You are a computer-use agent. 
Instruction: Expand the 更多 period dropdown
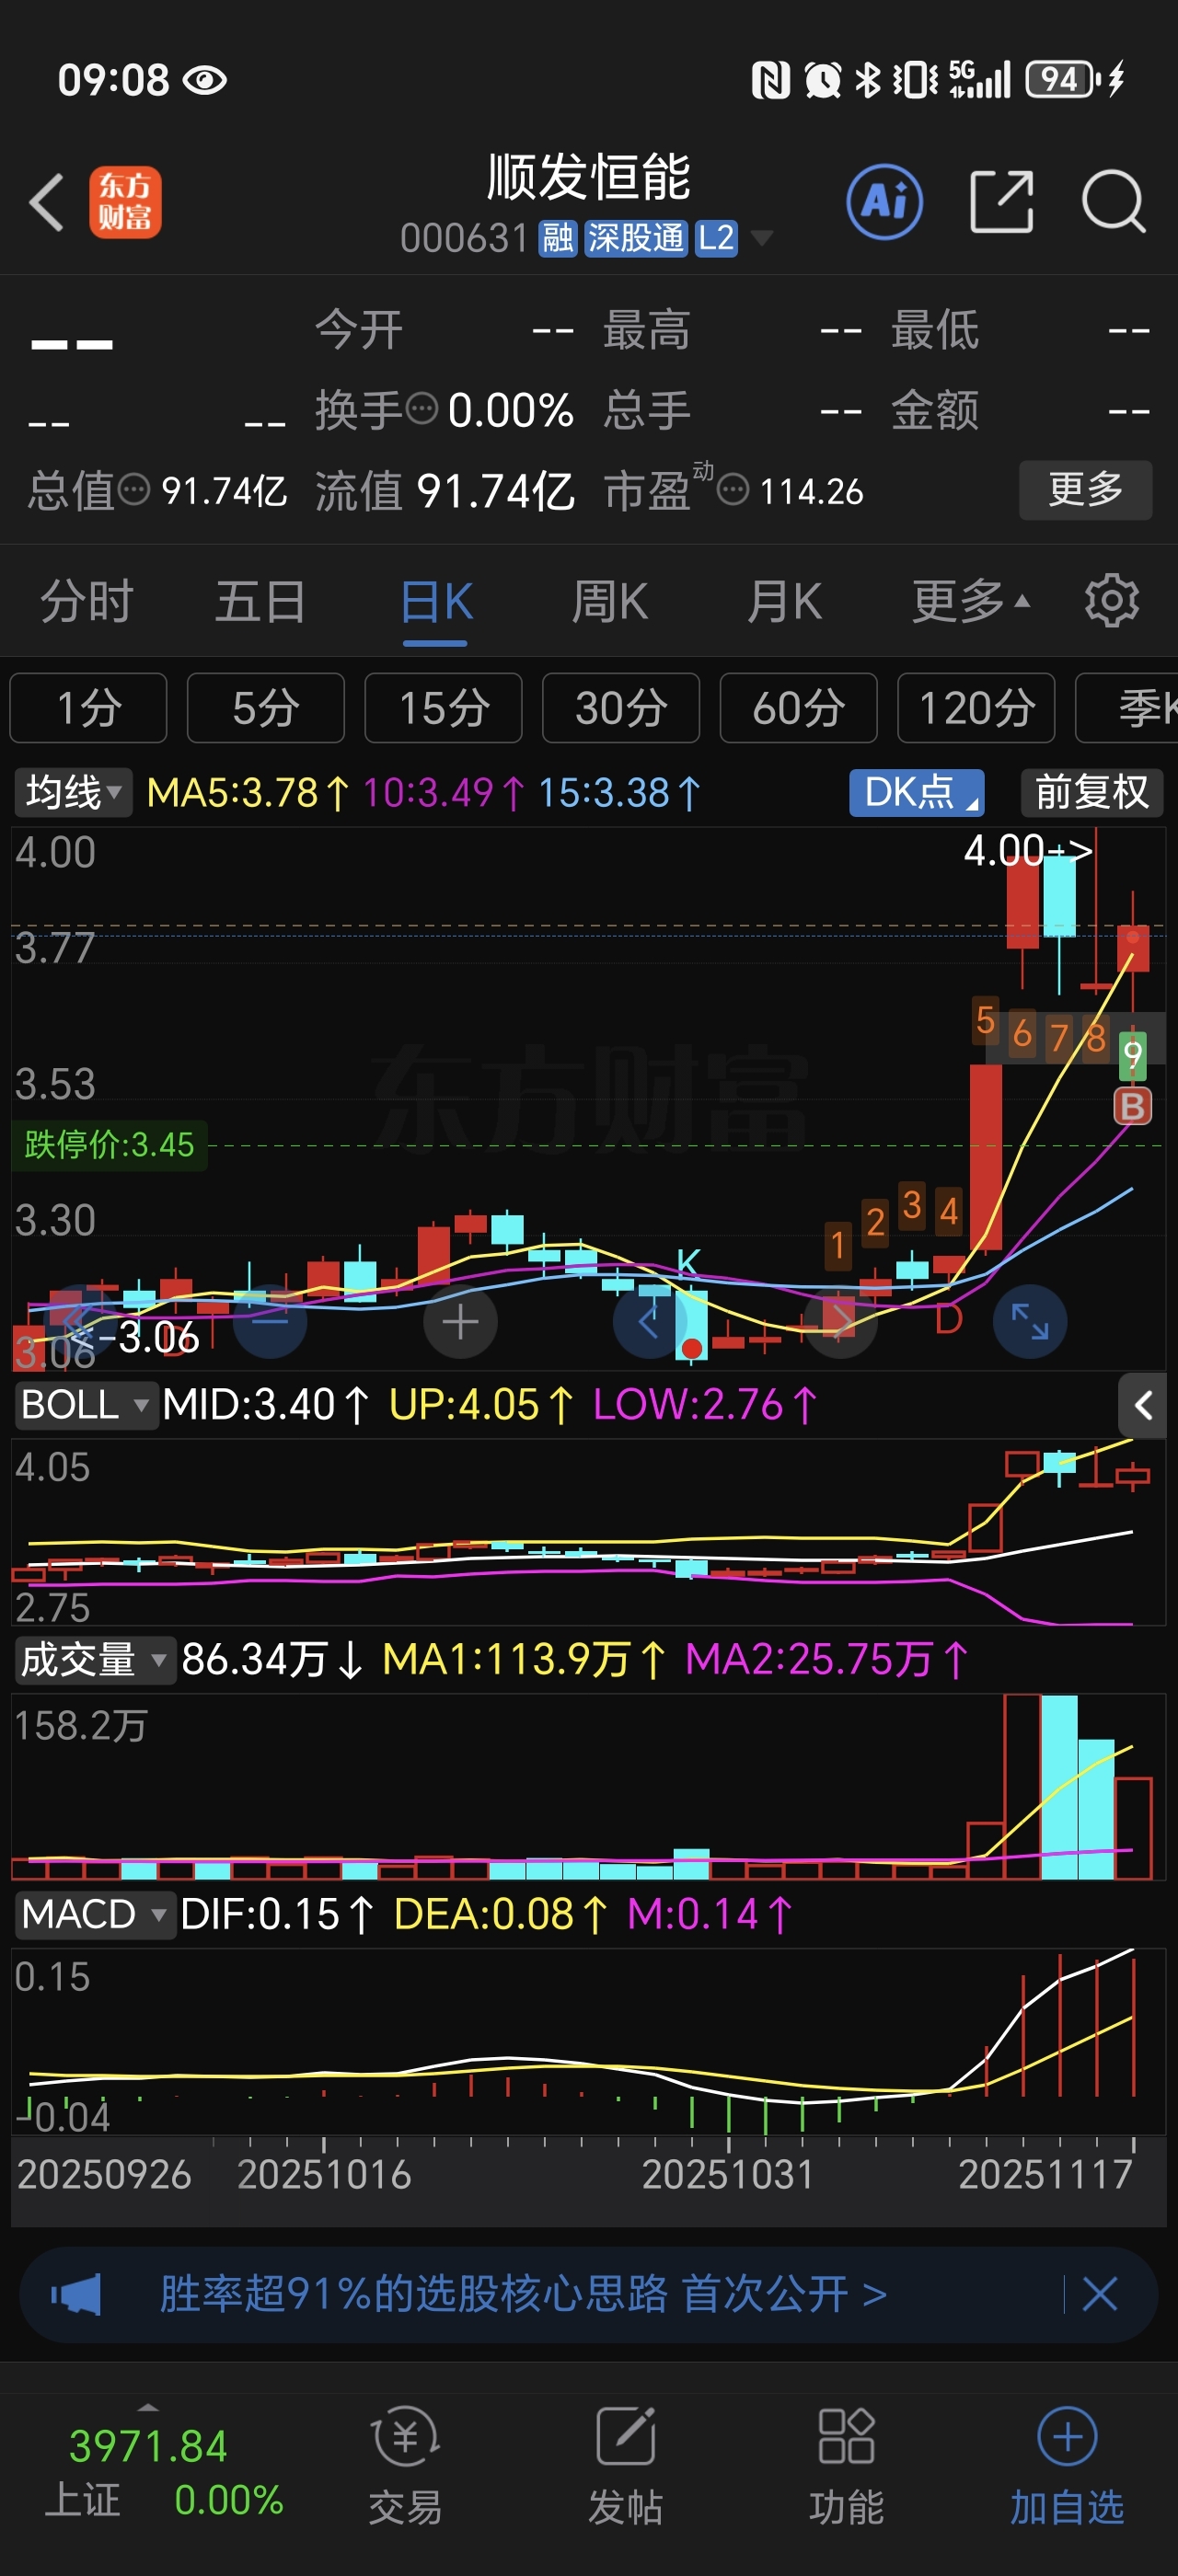click(x=970, y=602)
